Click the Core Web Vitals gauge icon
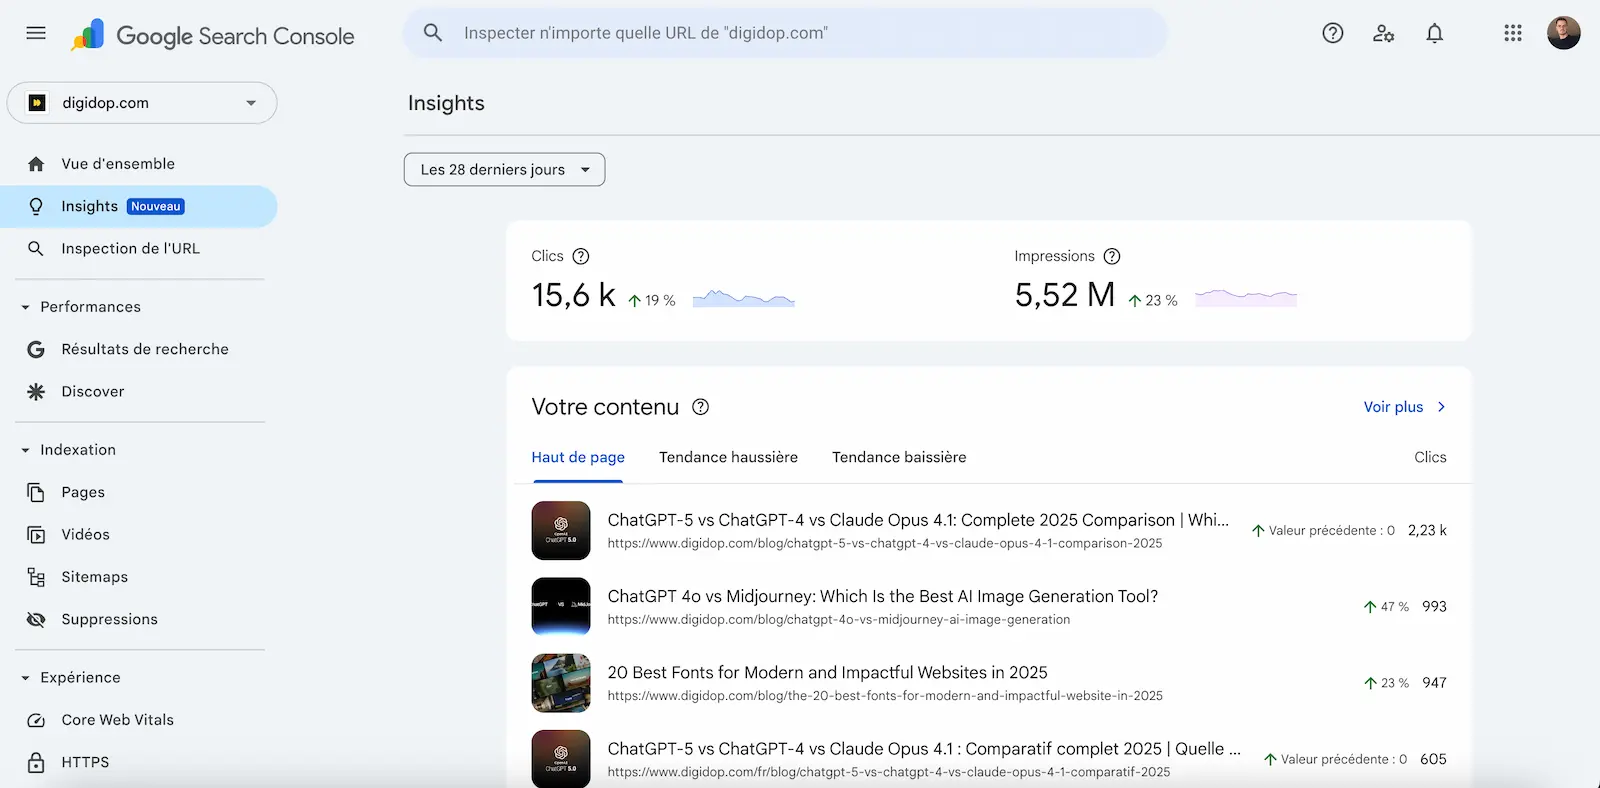Viewport: 1600px width, 788px height. click(x=36, y=720)
